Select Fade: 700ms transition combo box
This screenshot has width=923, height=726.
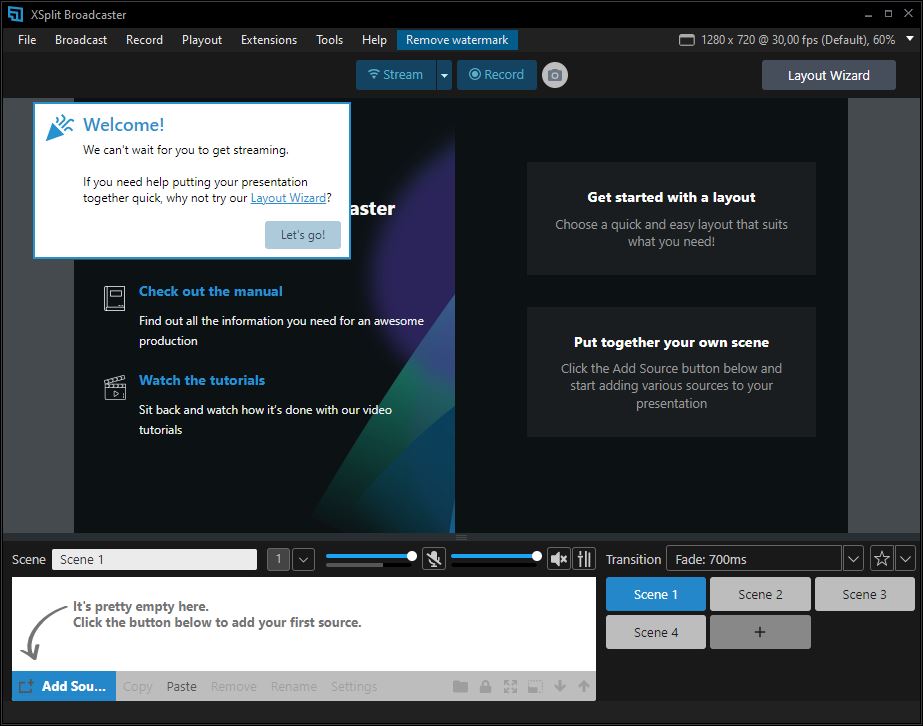coord(753,558)
